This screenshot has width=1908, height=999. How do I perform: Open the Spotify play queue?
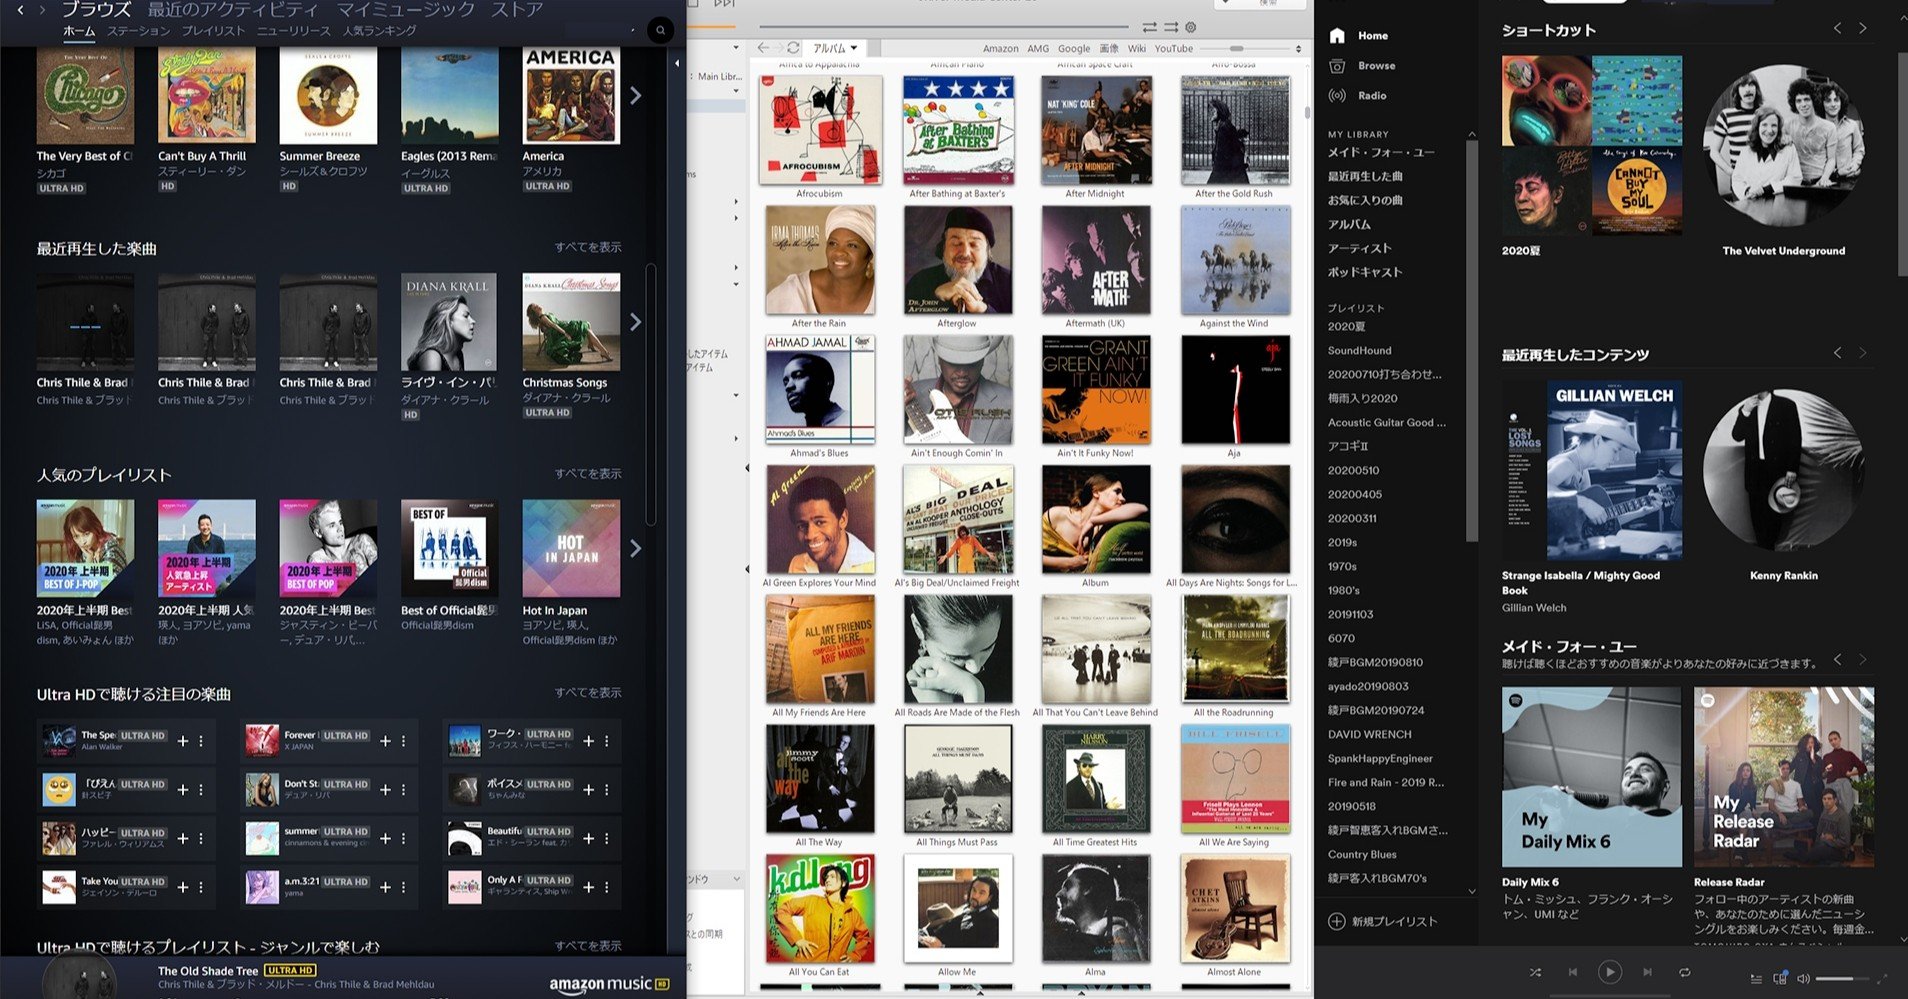point(1756,978)
